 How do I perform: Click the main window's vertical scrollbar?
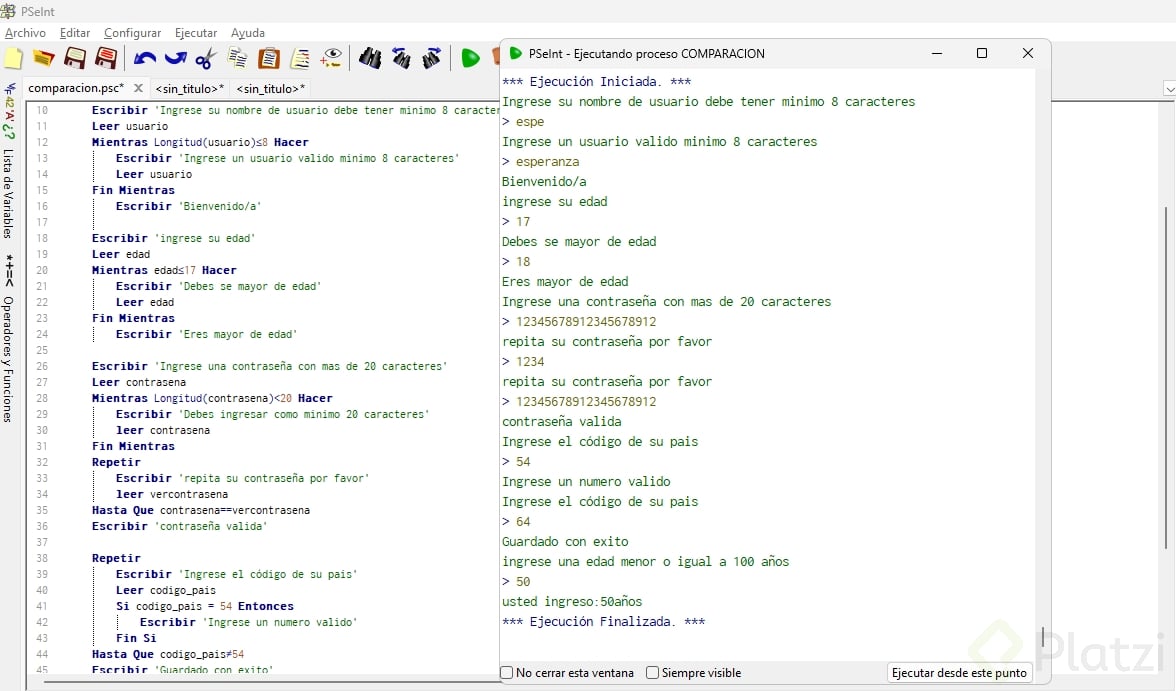click(1166, 379)
